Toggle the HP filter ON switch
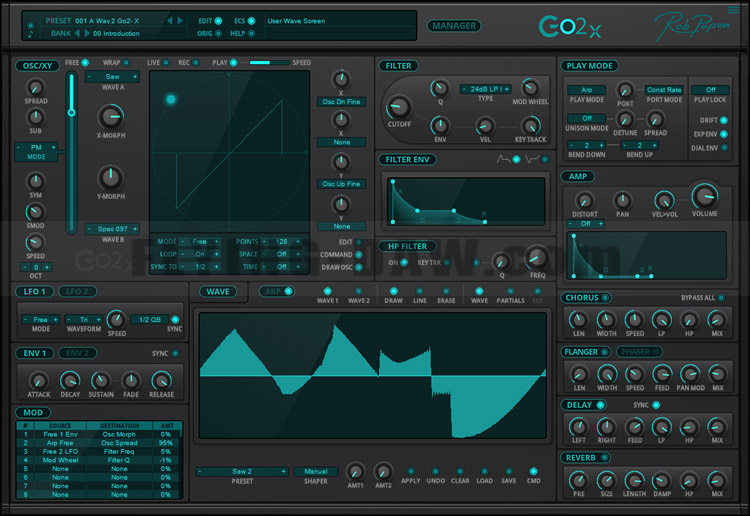This screenshot has width=750, height=516. [x=404, y=263]
